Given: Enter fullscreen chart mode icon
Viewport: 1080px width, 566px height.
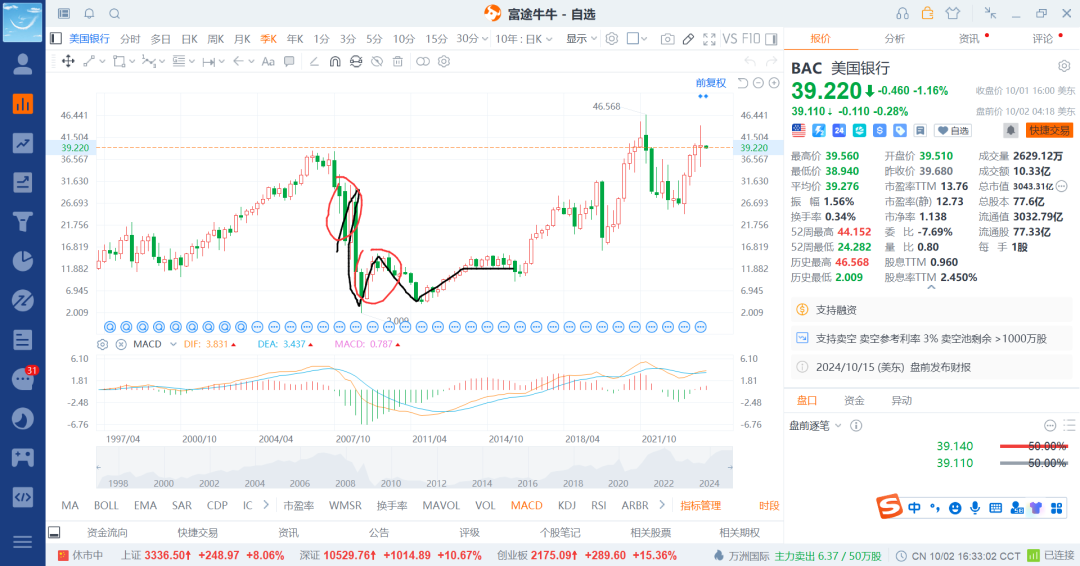Looking at the screenshot, I should [x=709, y=39].
